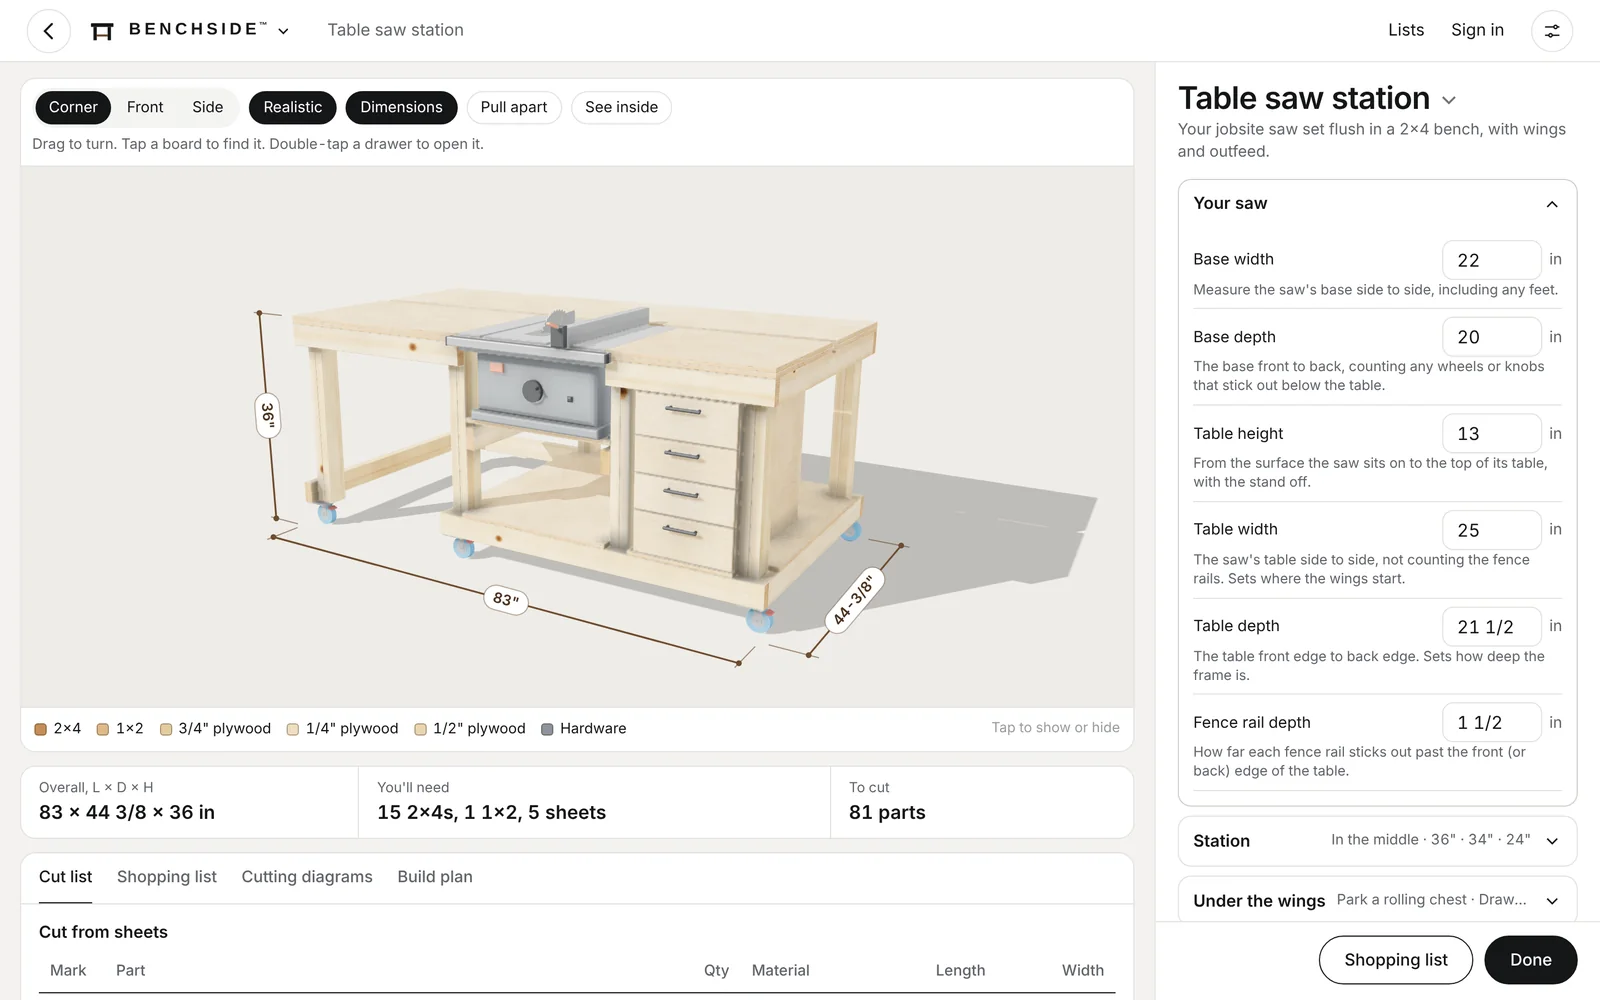Switch to the Front view
1600x1000 pixels.
tap(145, 107)
